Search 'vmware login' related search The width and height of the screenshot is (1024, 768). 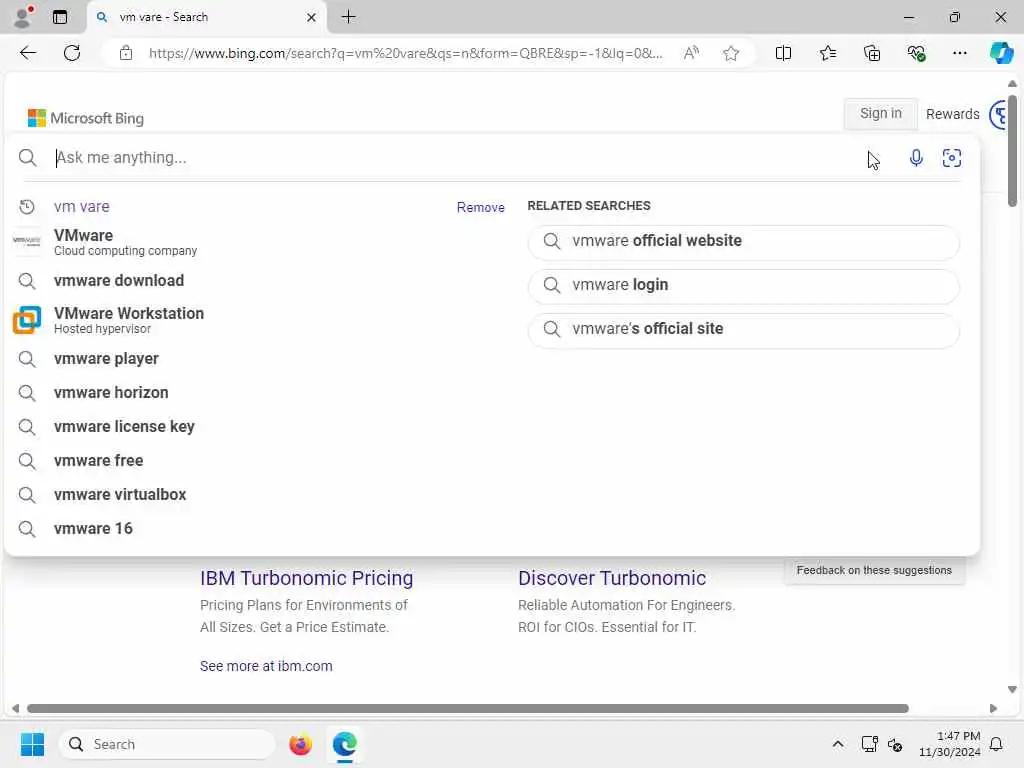[x=743, y=285]
